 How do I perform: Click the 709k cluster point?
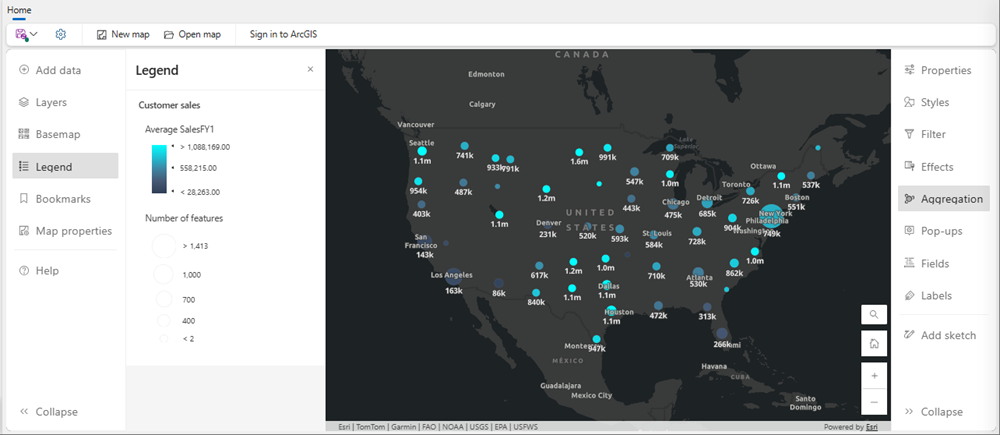click(x=670, y=148)
